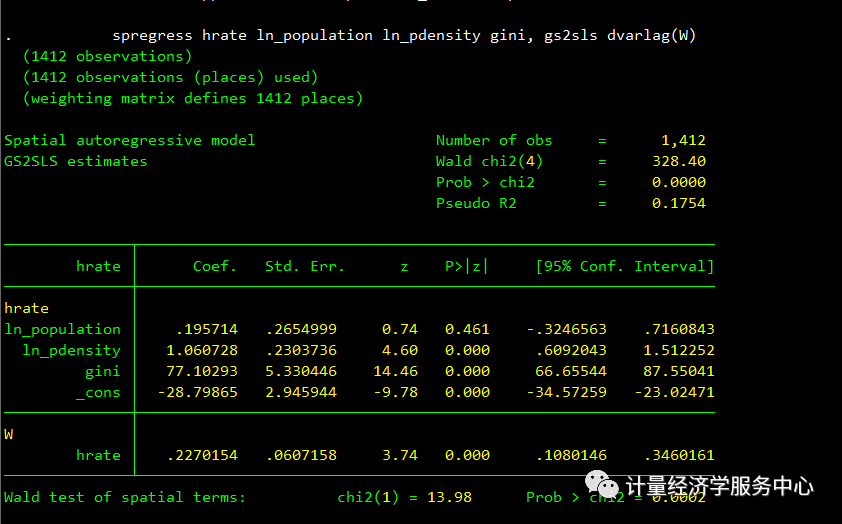Viewport: 842px width, 524px height.
Task: Click the "W" spatial lag section label
Action: [9, 434]
